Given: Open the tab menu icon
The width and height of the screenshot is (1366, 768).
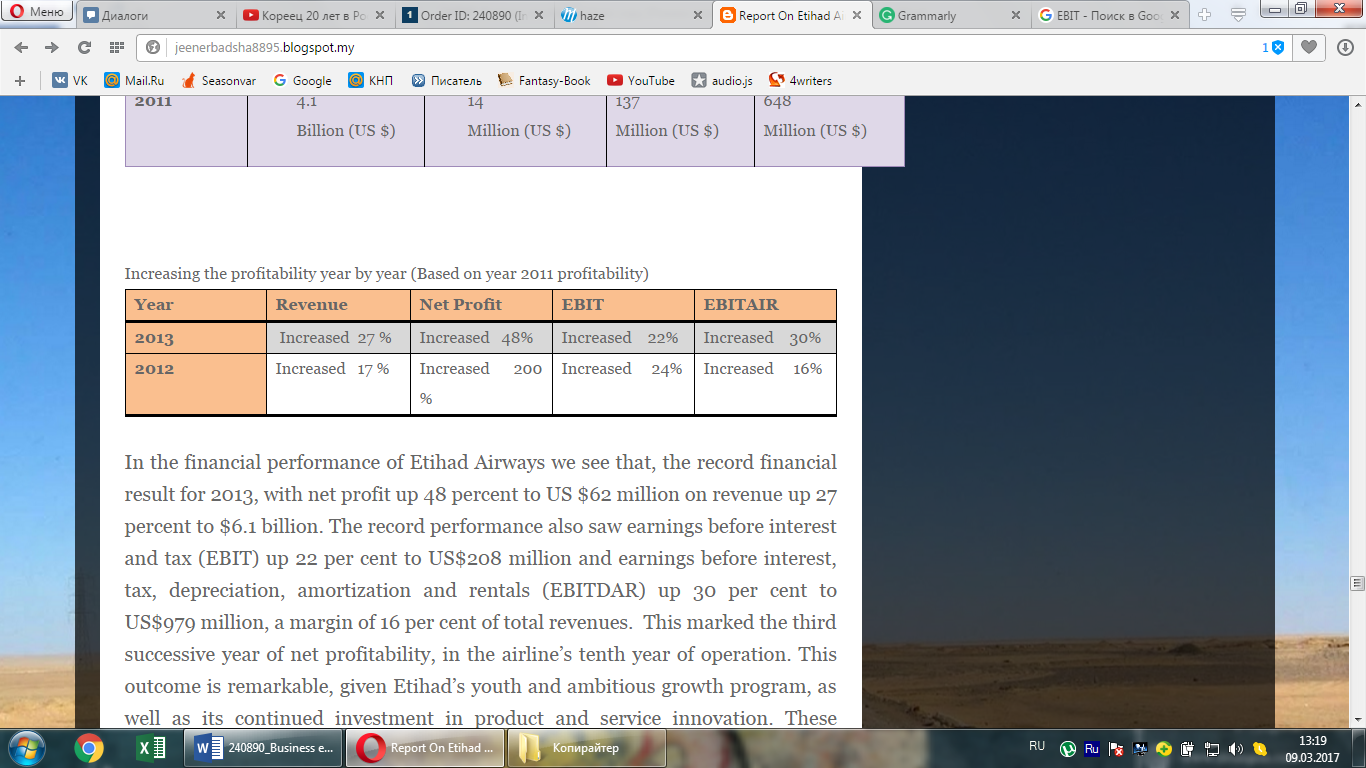Looking at the screenshot, I should pyautogui.click(x=1238, y=15).
